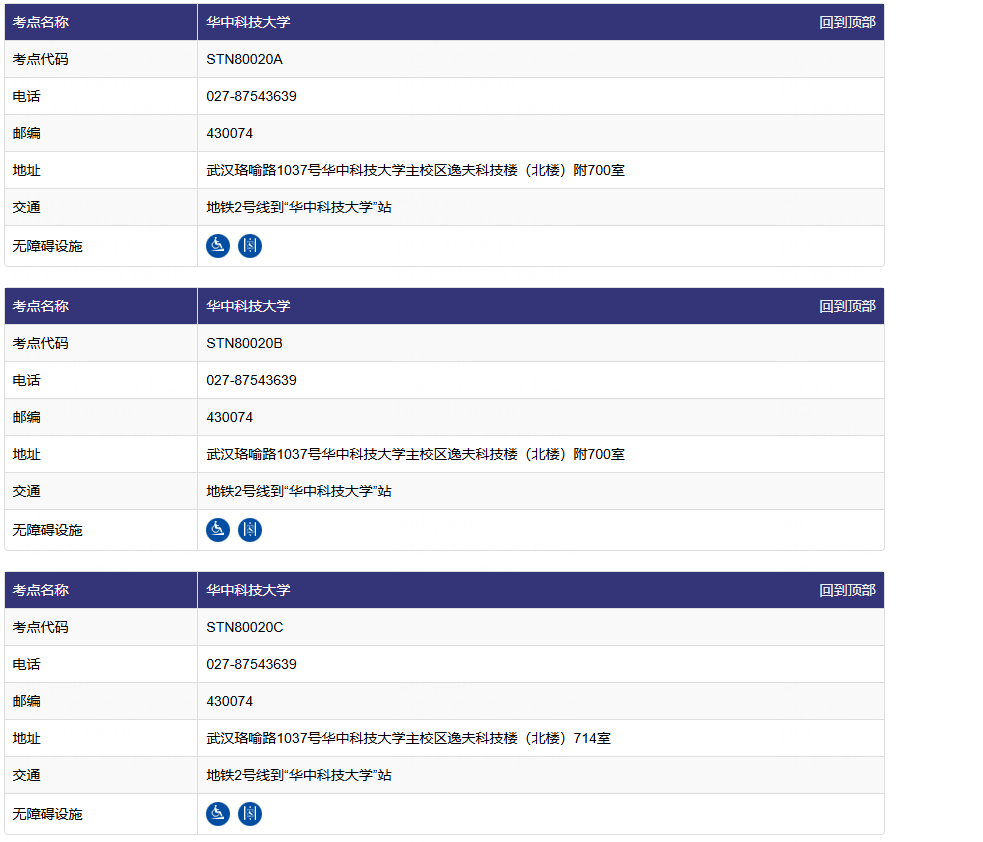Click 地铁2号线 transit info in second table
Viewport: 983px width, 842px height.
point(299,491)
